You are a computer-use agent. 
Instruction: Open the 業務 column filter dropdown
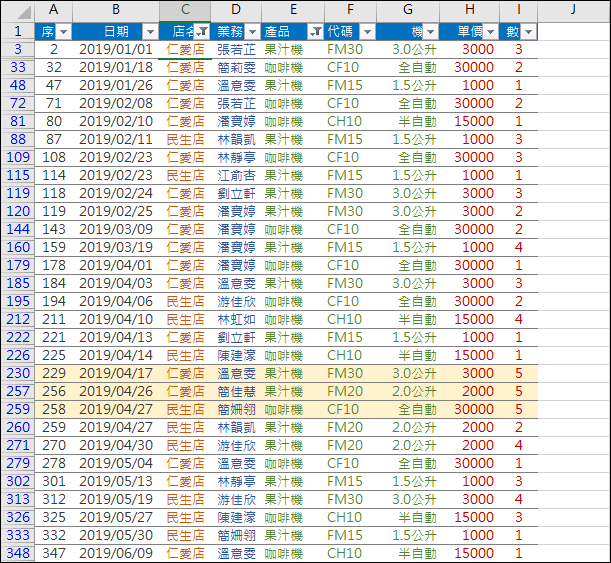pos(253,32)
